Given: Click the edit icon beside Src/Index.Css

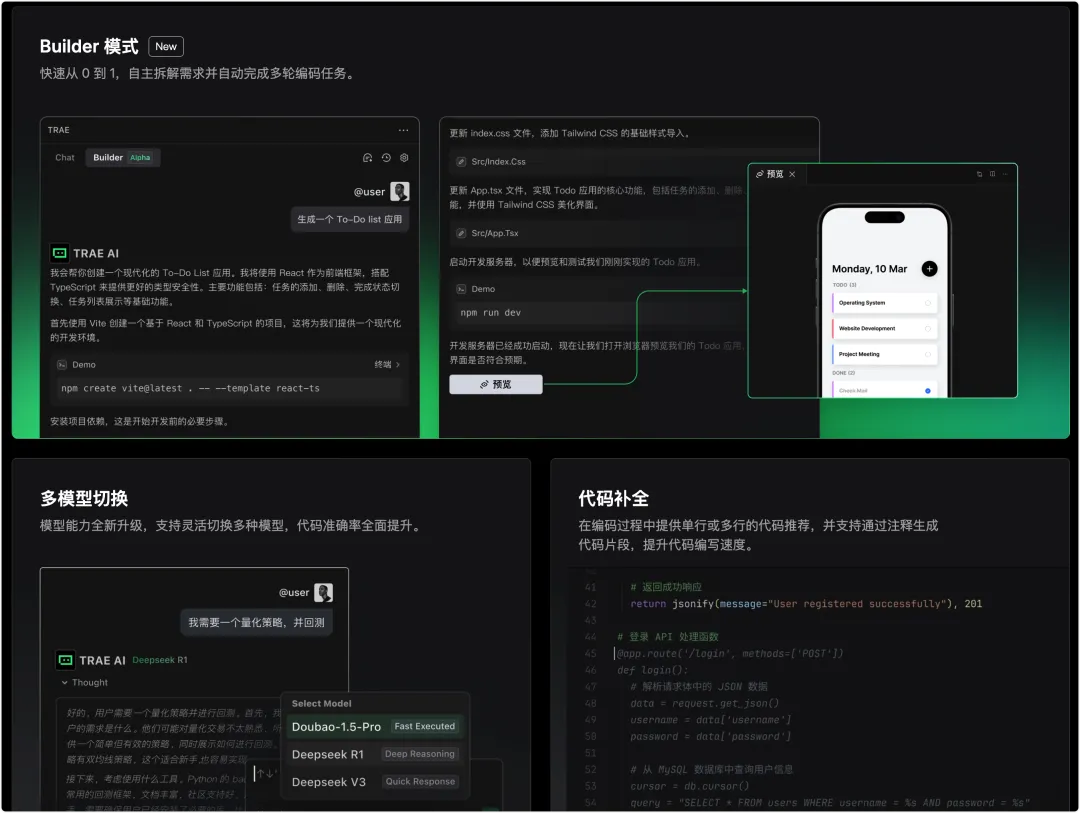Looking at the screenshot, I should (461, 162).
